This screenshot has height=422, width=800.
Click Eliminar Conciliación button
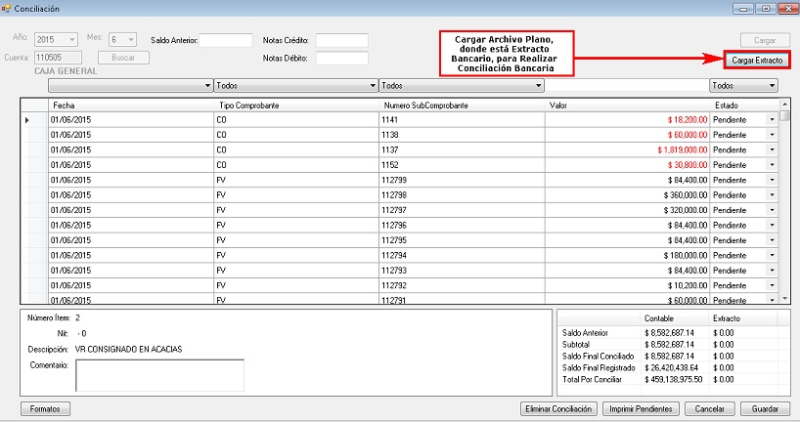559,409
